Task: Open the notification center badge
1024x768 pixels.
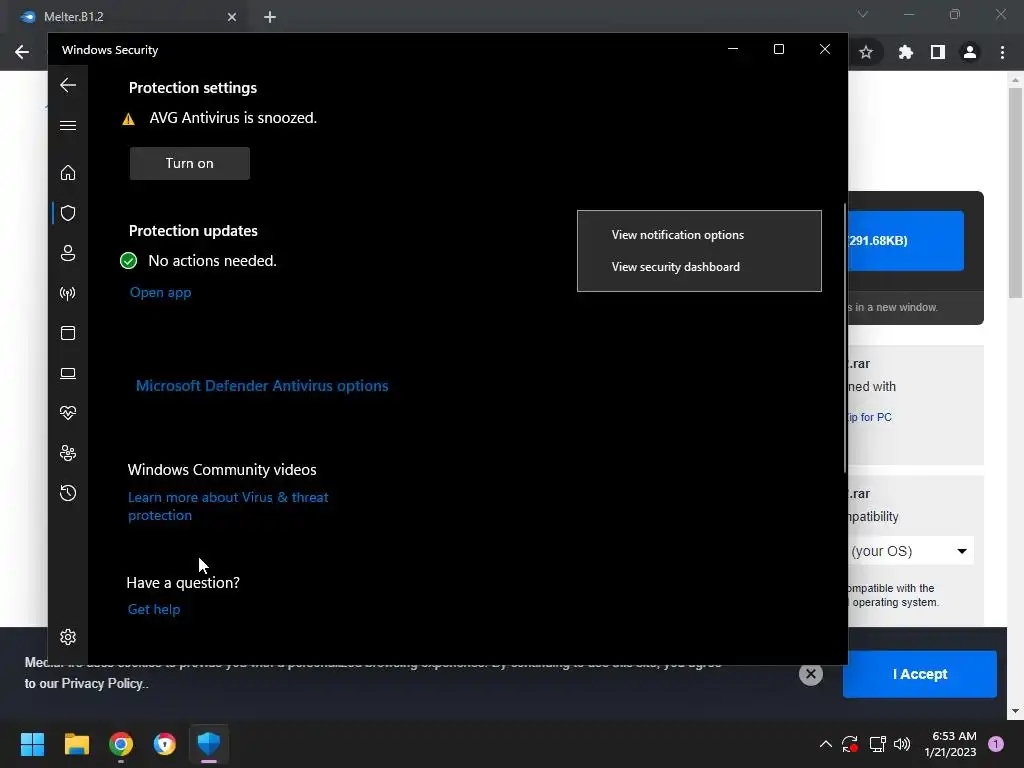Action: [996, 744]
